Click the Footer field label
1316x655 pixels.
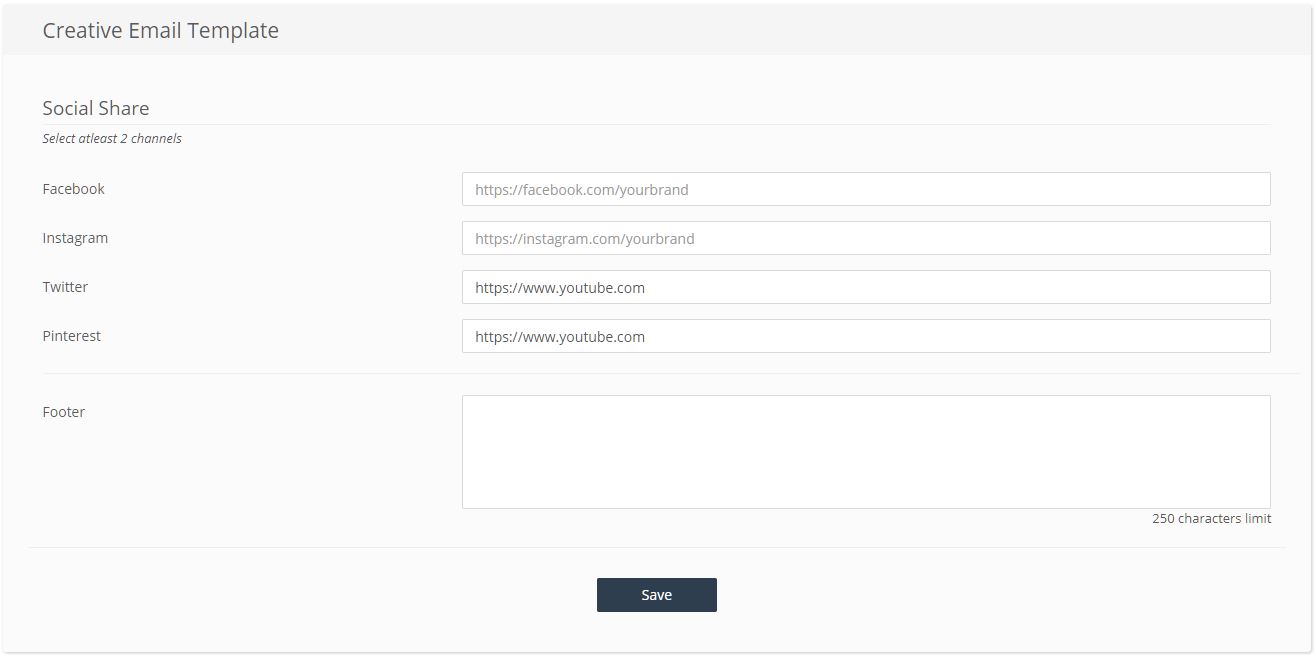[63, 412]
